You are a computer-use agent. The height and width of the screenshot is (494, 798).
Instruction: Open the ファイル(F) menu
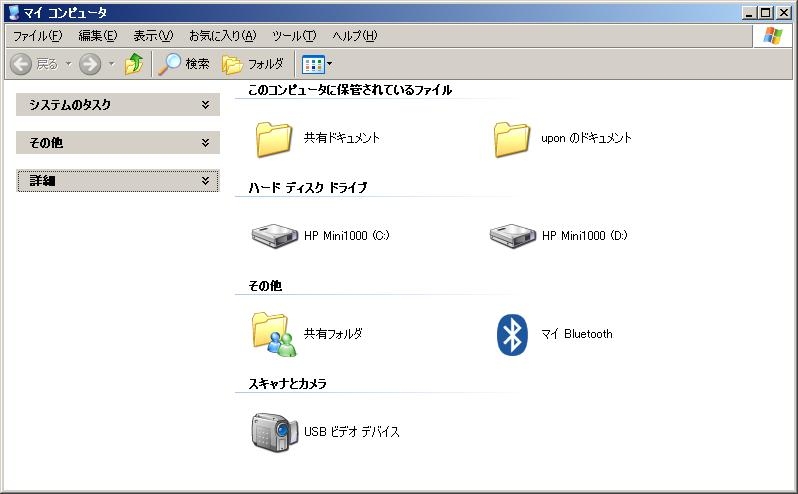[37, 36]
